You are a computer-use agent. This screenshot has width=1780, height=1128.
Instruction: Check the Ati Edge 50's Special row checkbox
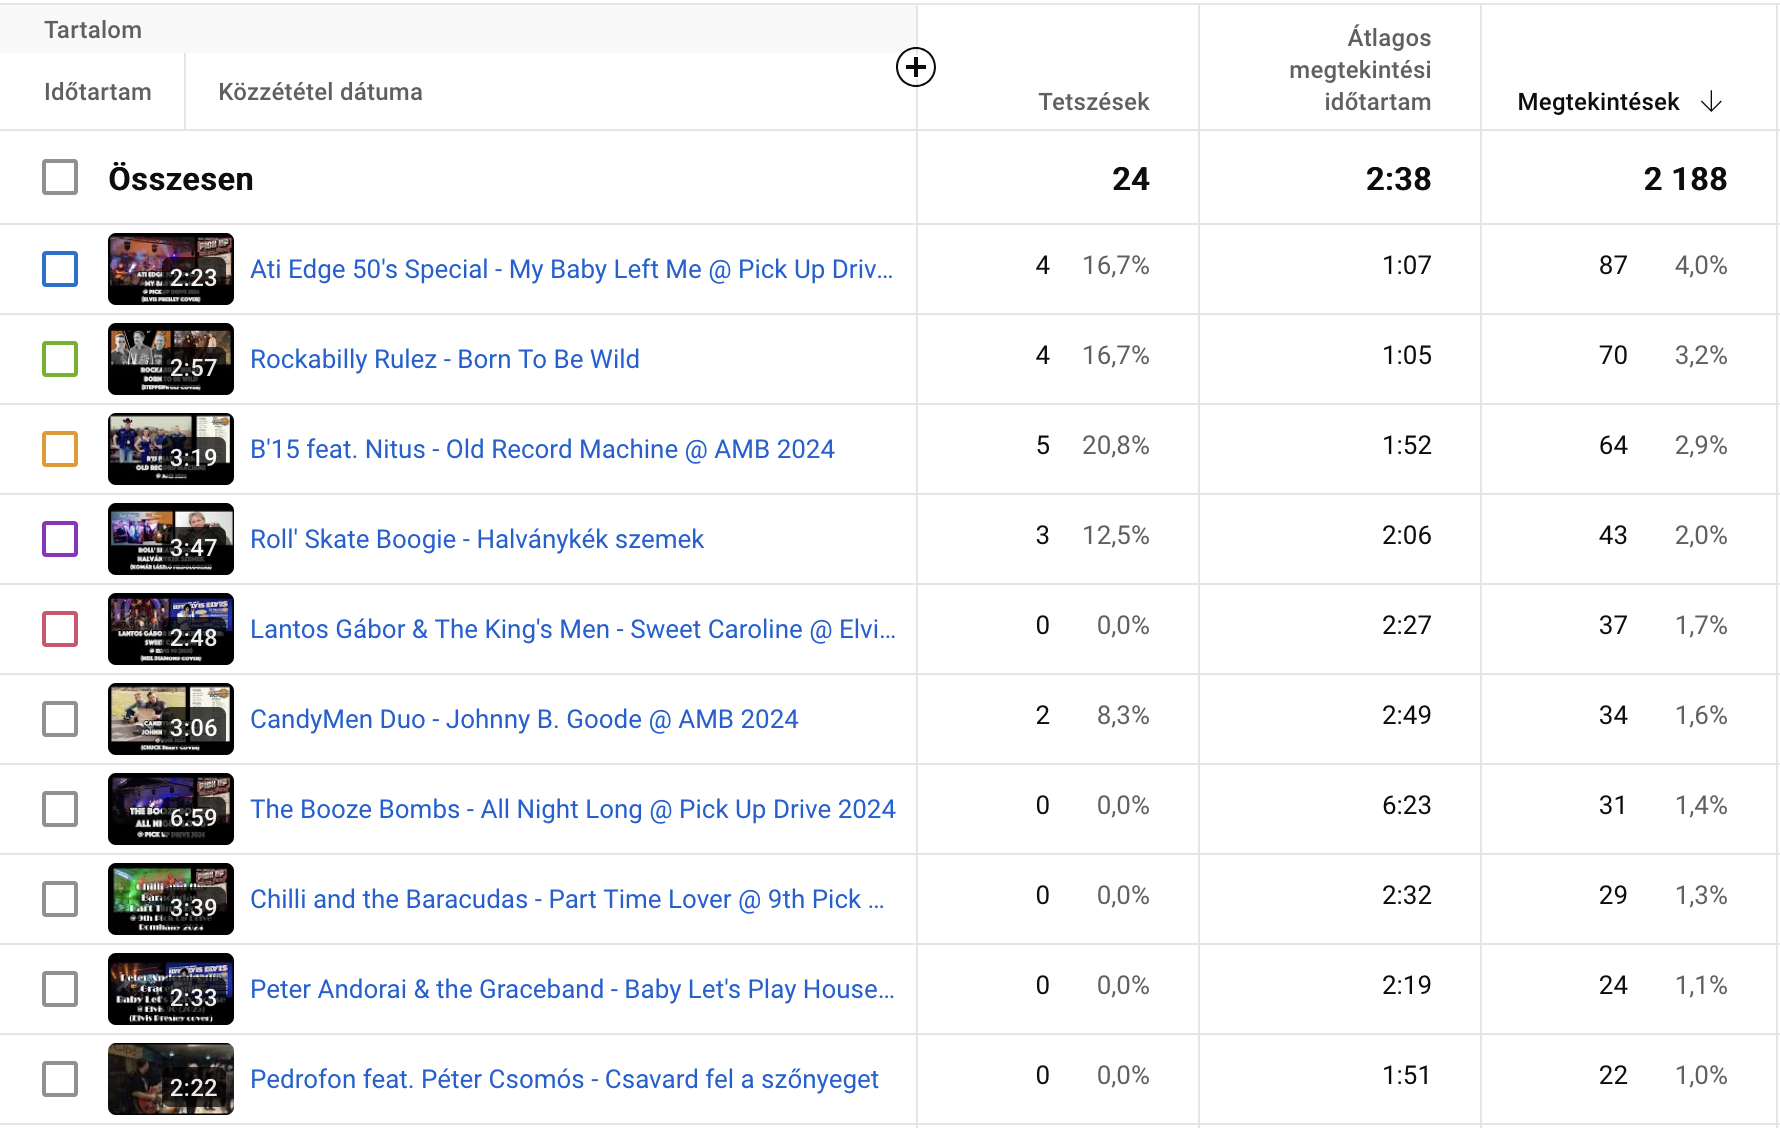pos(60,269)
